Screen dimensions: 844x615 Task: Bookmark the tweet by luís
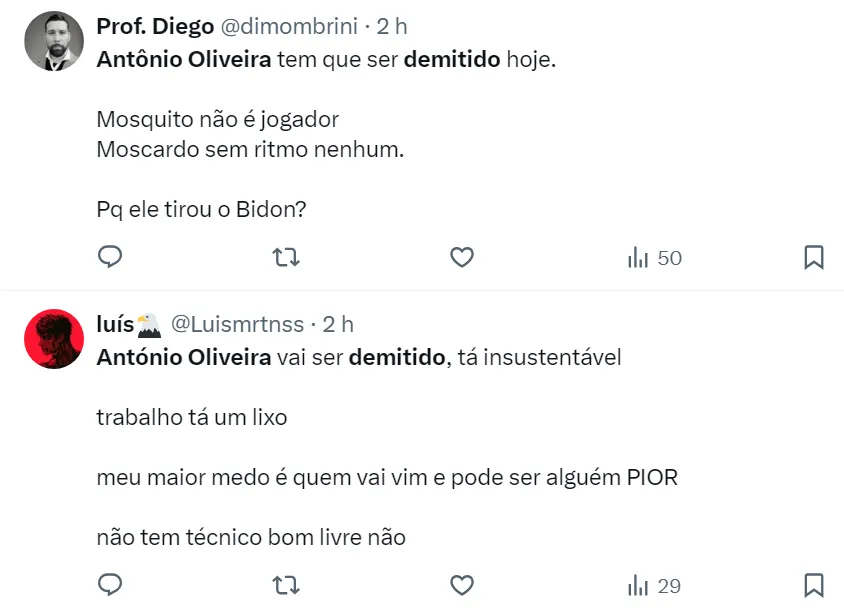[814, 585]
